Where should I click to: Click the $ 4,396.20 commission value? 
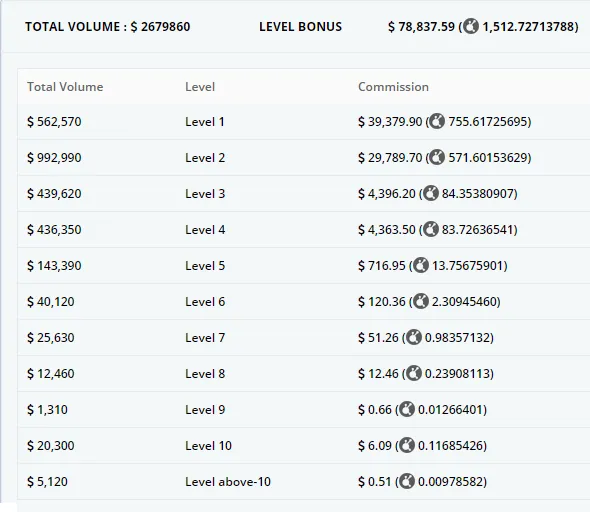[x=387, y=193]
